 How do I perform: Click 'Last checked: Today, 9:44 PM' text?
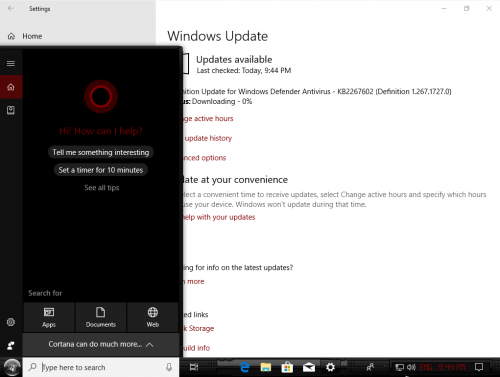(x=244, y=70)
